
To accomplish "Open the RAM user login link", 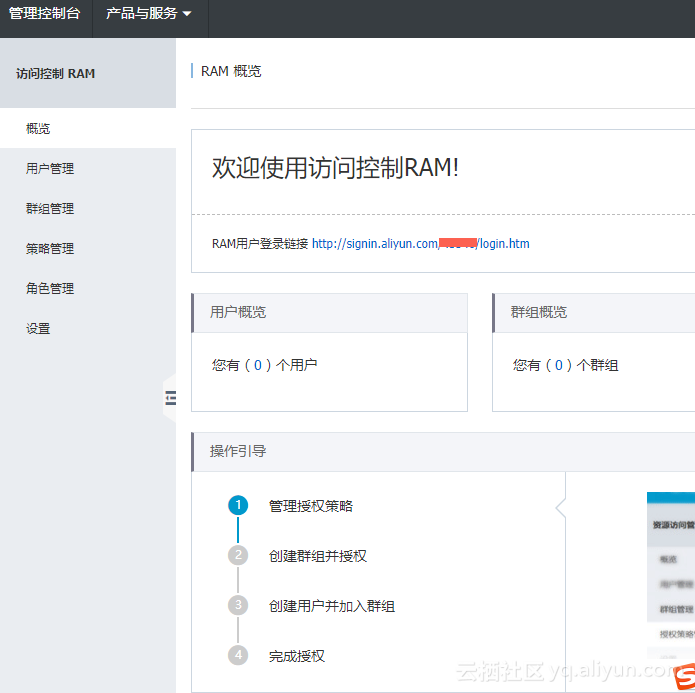I will tap(420, 243).
